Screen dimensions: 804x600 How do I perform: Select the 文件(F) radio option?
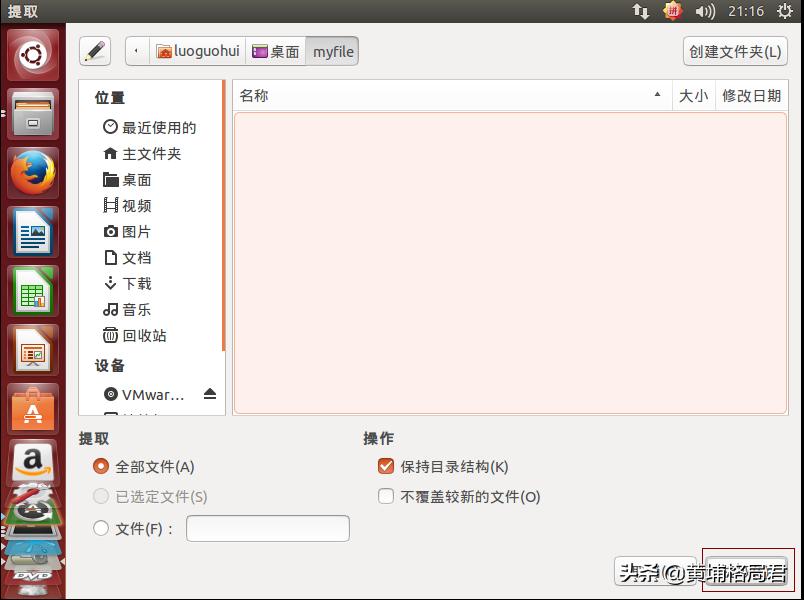point(100,528)
